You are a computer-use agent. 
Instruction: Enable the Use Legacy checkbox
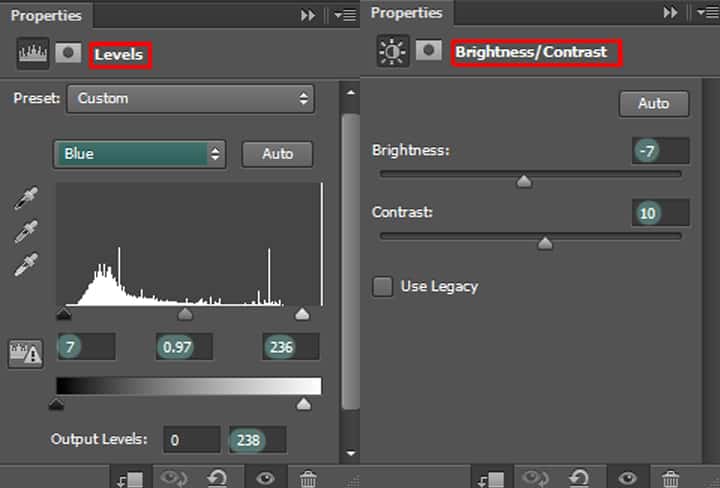click(x=383, y=287)
